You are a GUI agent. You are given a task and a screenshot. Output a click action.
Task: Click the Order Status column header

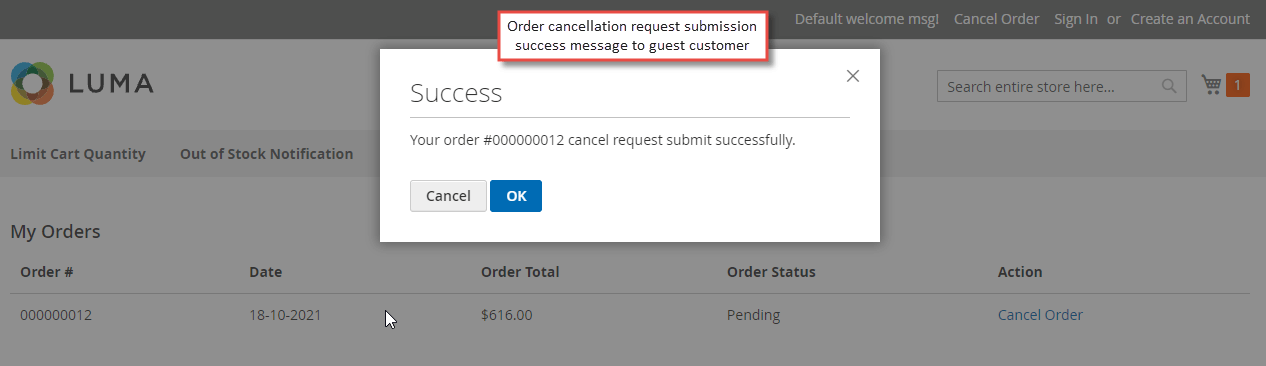tap(771, 272)
